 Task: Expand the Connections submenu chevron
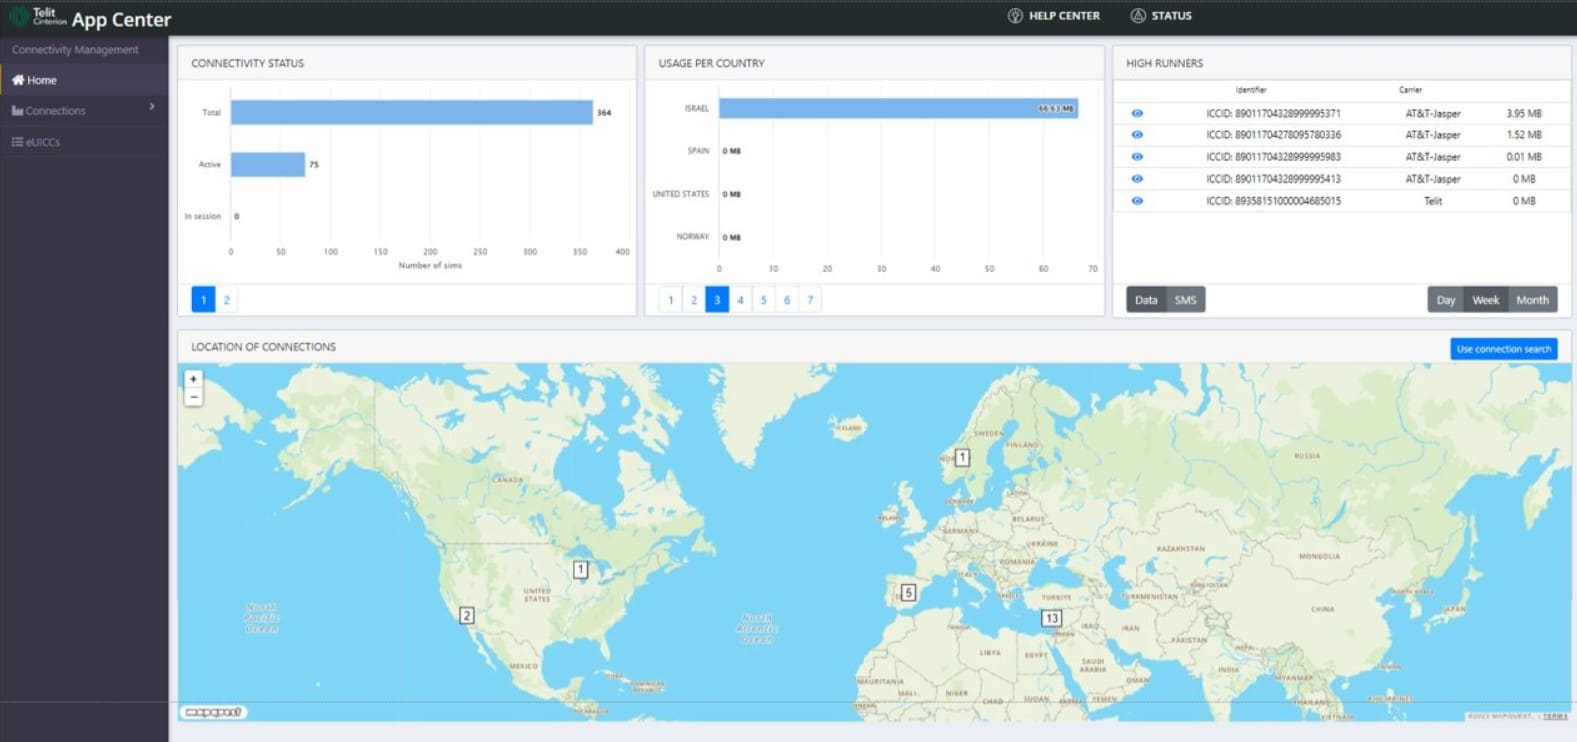pos(152,106)
